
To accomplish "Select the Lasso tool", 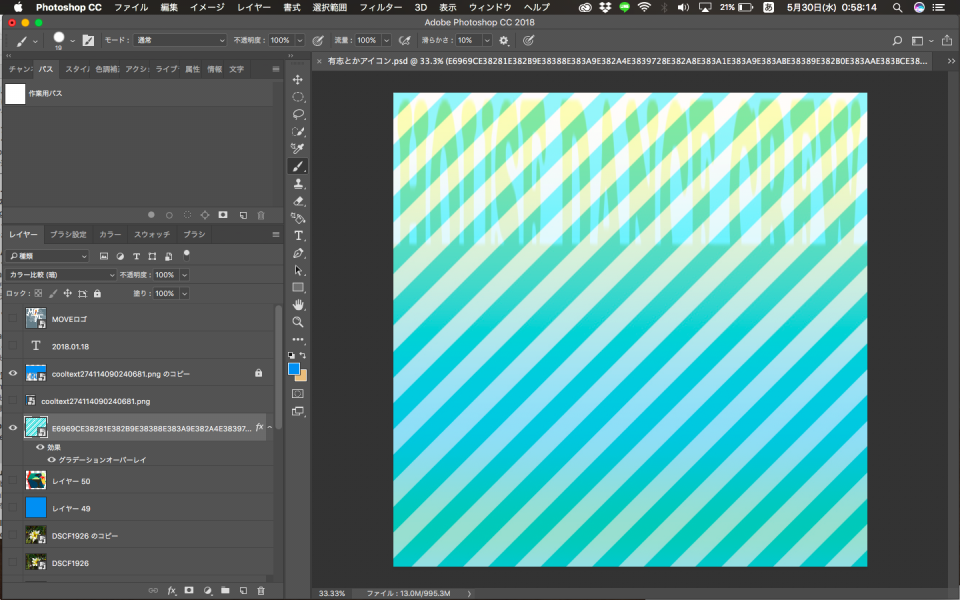I will (x=298, y=114).
